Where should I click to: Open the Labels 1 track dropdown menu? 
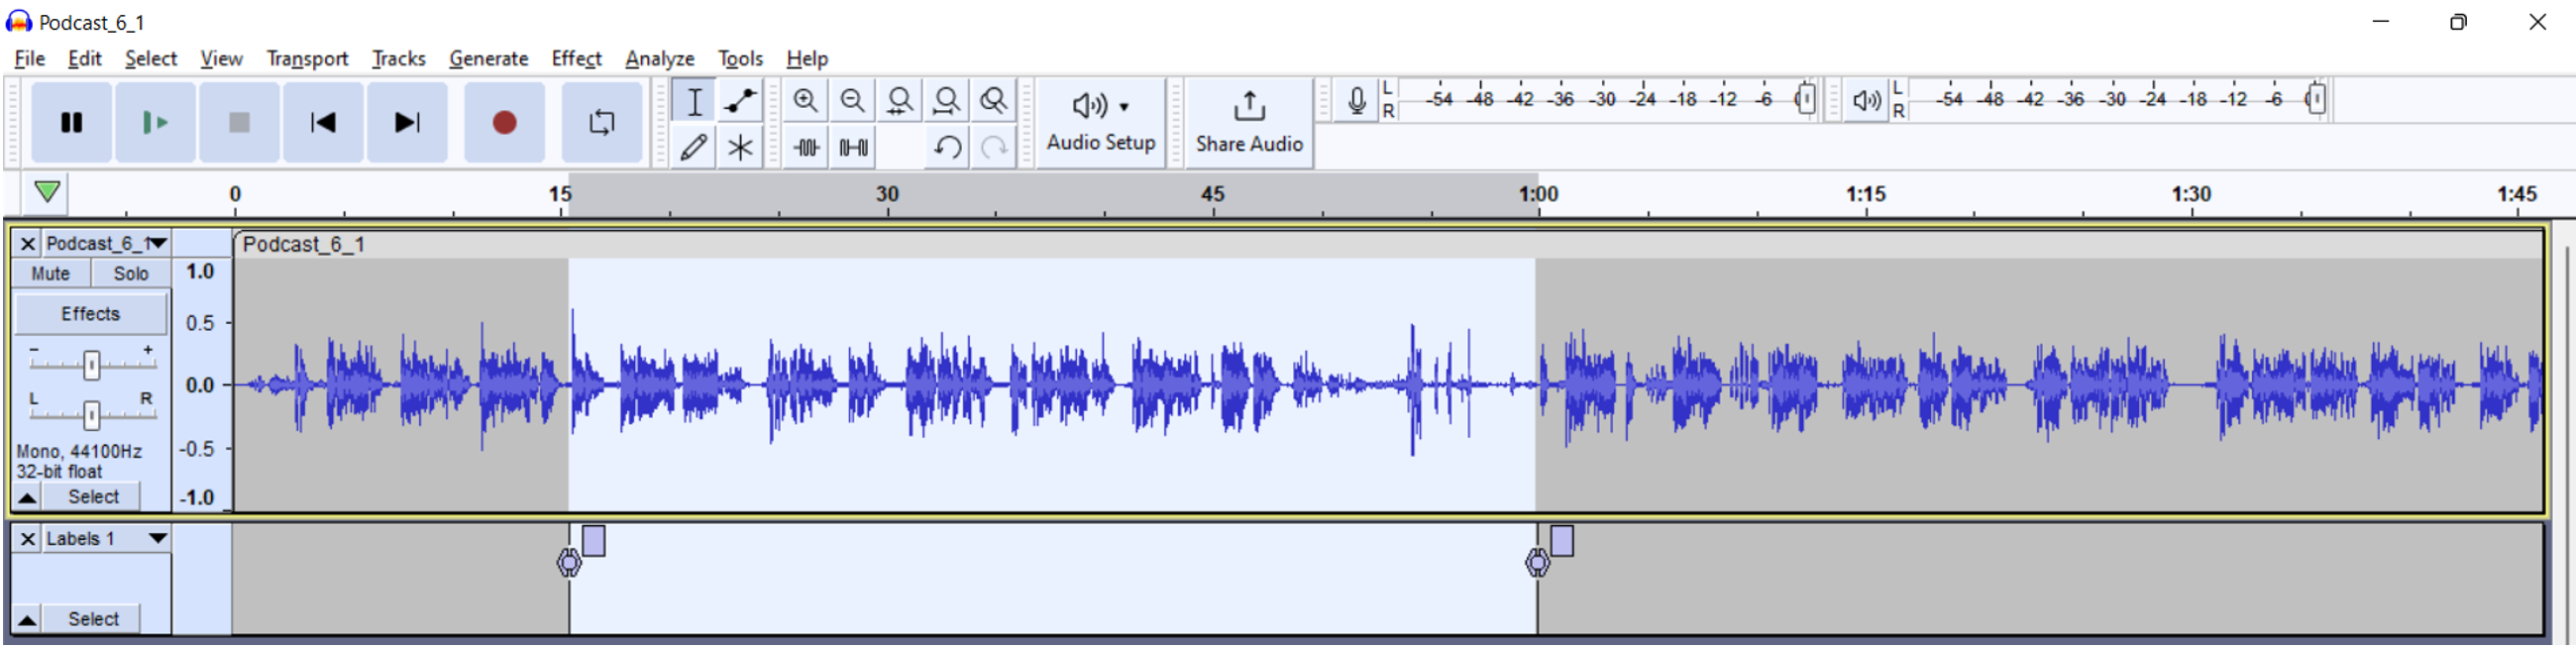tap(106, 539)
